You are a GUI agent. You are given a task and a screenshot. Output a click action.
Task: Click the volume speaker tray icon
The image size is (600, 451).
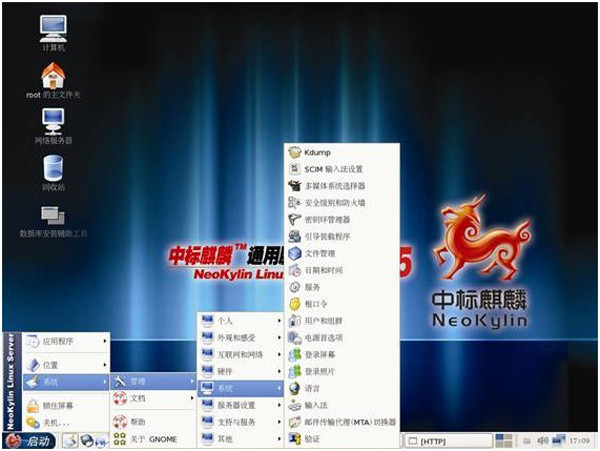(543, 441)
